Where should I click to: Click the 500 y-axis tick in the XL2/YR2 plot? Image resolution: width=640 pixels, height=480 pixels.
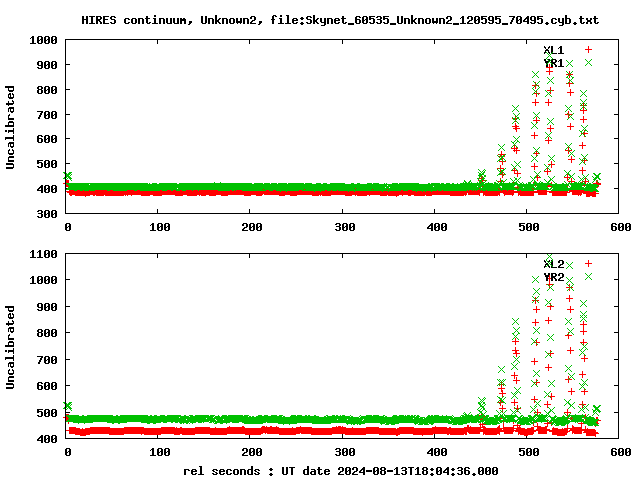pos(47,413)
